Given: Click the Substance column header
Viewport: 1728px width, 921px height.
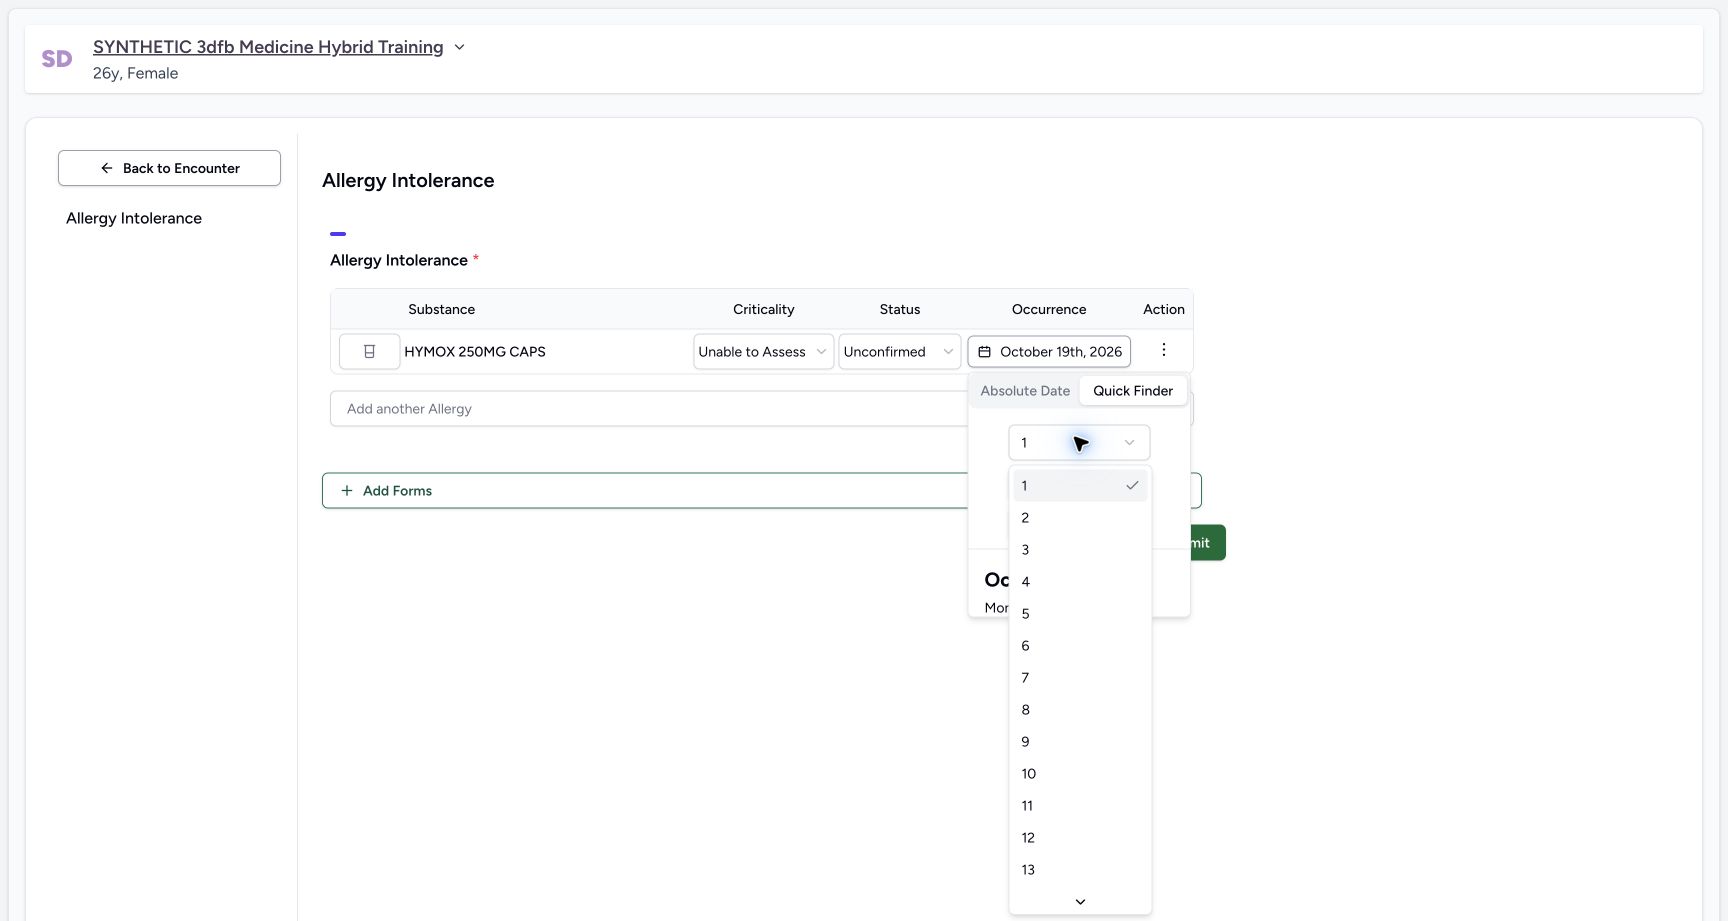Looking at the screenshot, I should click(441, 310).
